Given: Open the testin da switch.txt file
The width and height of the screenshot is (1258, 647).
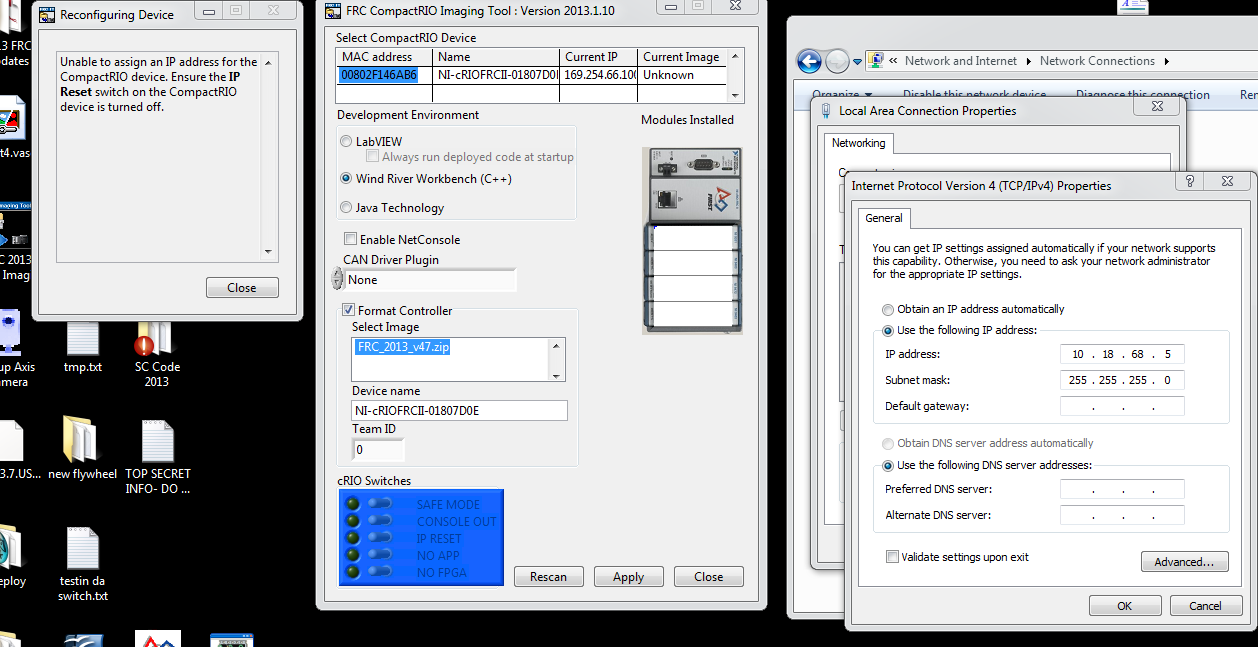Looking at the screenshot, I should [x=83, y=563].
